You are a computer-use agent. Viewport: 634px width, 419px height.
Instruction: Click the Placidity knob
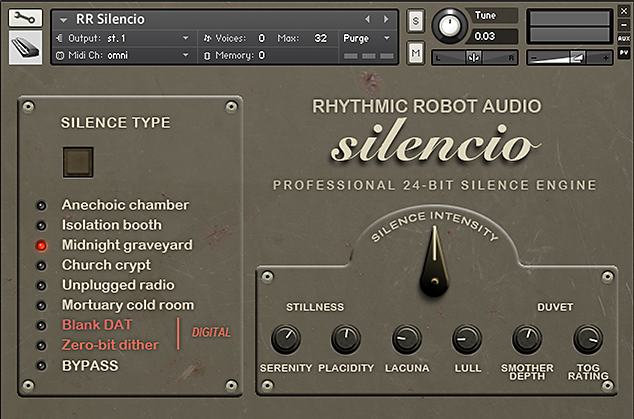pyautogui.click(x=346, y=339)
